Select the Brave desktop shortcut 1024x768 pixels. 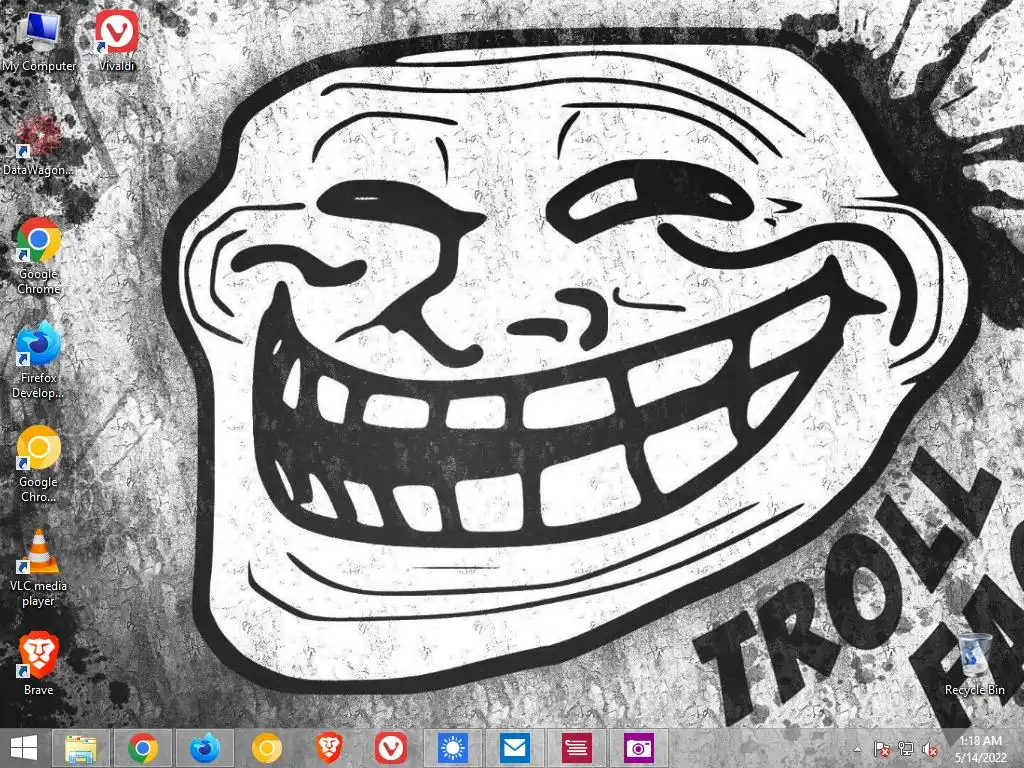pyautogui.click(x=39, y=664)
